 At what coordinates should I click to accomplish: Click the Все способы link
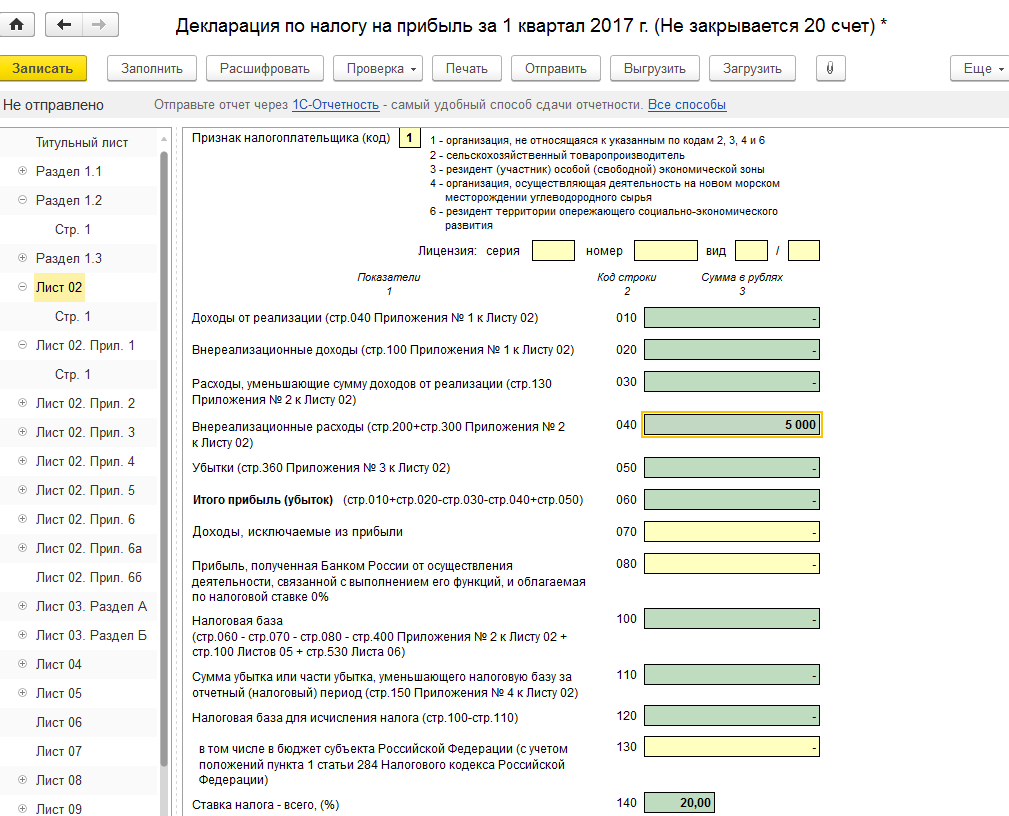(x=686, y=105)
